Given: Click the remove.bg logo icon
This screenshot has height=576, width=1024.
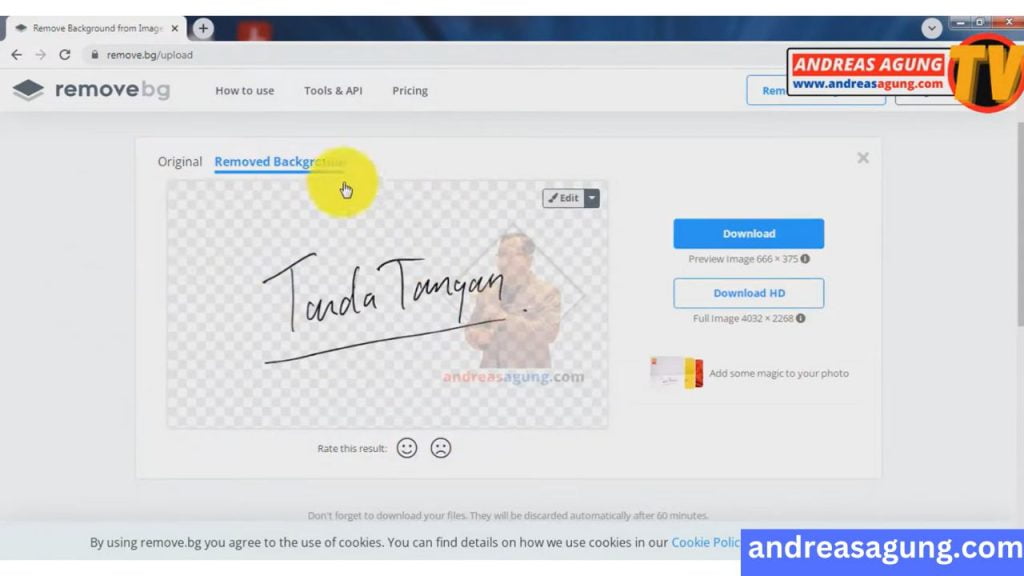Looking at the screenshot, I should pos(28,90).
